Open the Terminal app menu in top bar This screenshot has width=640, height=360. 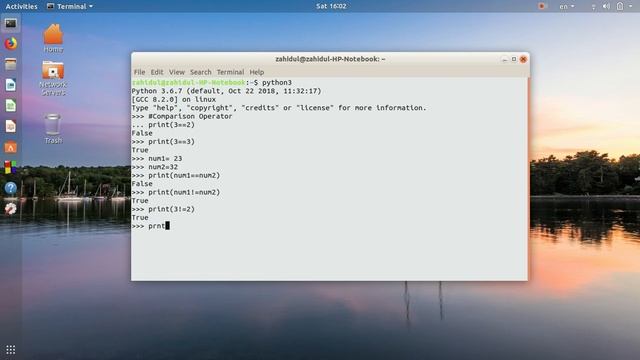coord(70,6)
